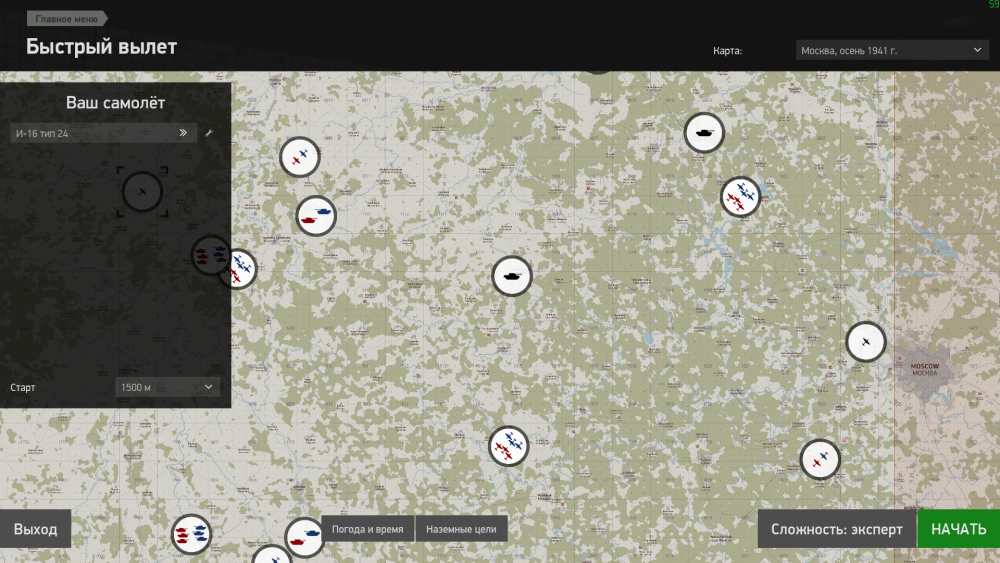
Task: Select the player plane marker in Ваш самолёт panel
Action: pos(142,191)
